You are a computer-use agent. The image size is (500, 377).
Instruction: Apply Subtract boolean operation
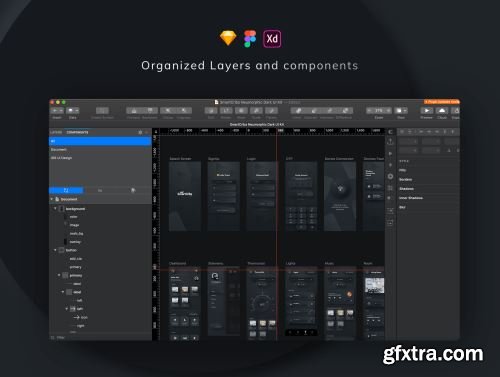coord(314,110)
